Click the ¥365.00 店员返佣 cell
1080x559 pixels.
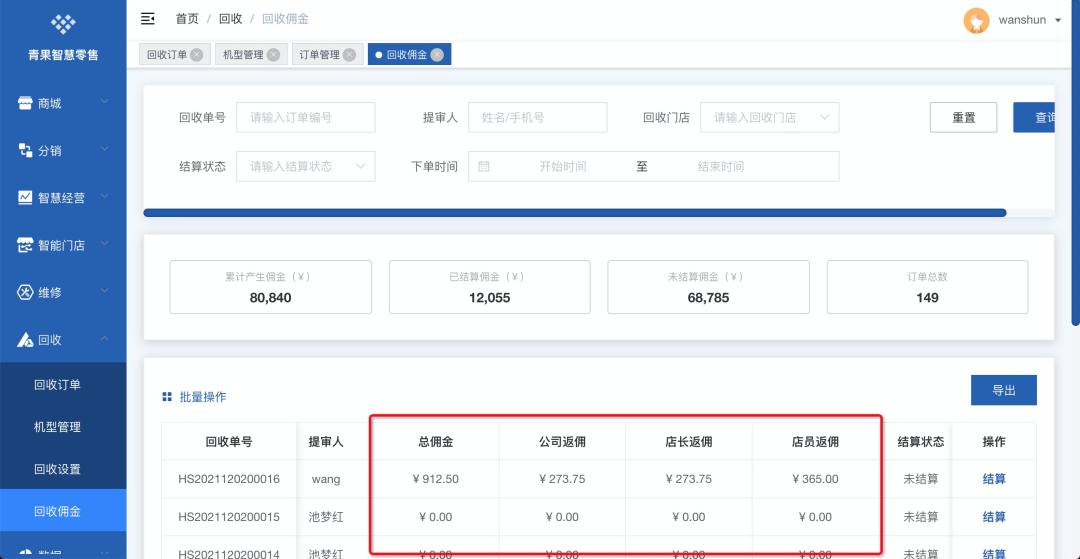coord(816,479)
